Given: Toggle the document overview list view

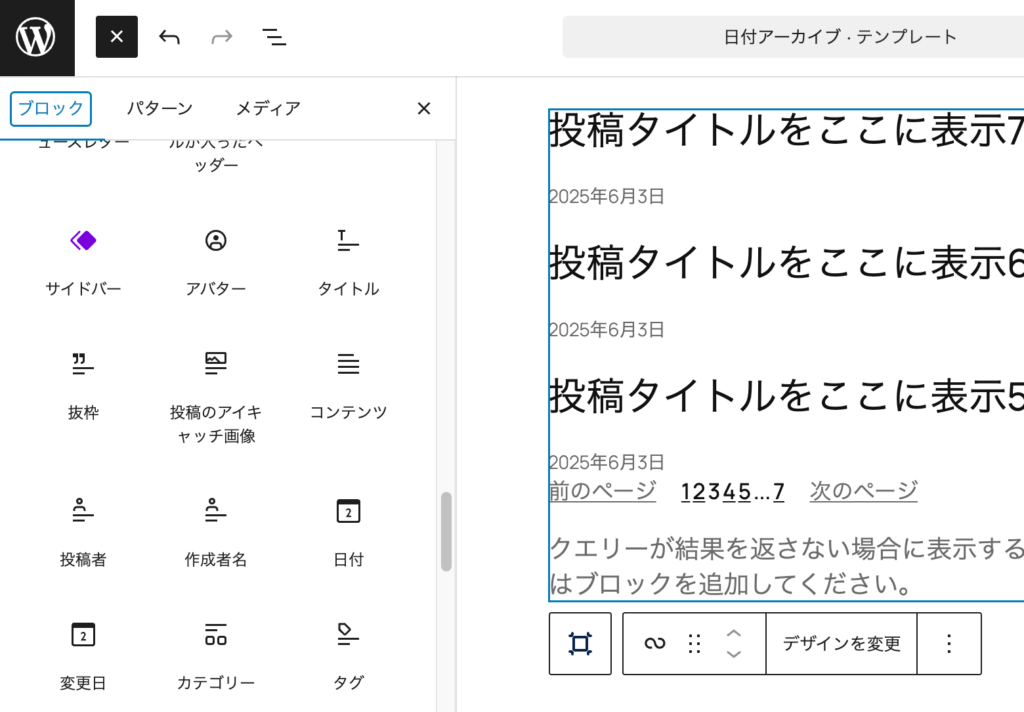Looking at the screenshot, I should point(274,37).
